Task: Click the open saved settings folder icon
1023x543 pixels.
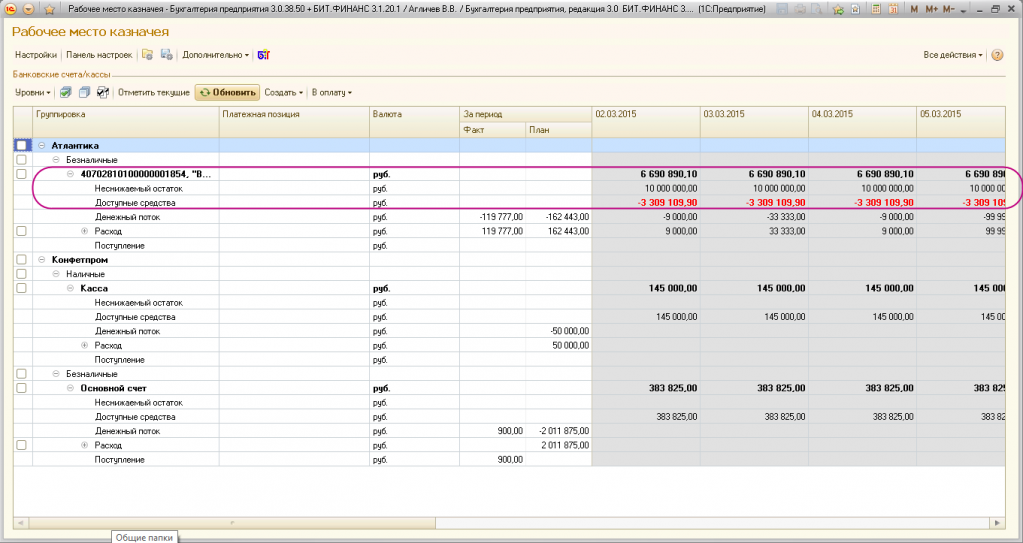Action: 147,55
